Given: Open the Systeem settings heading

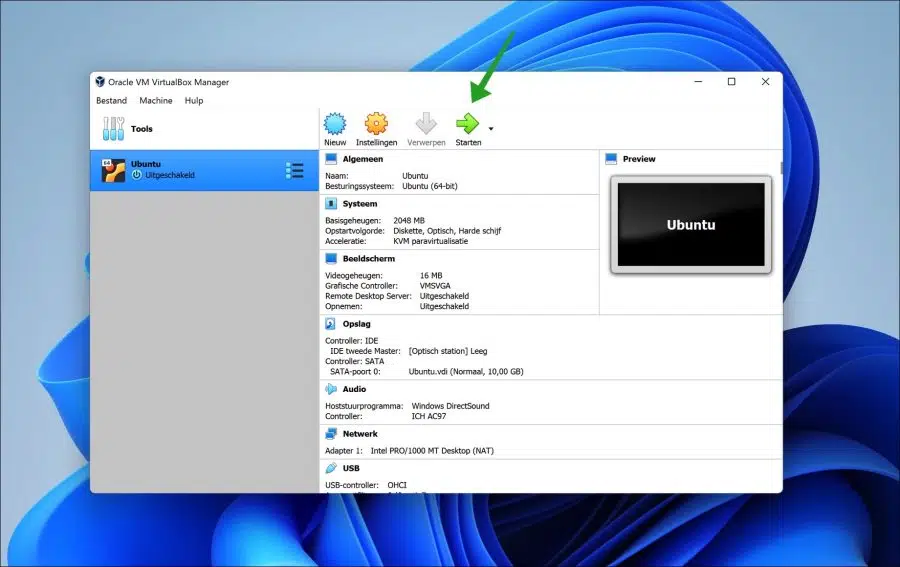Looking at the screenshot, I should 360,204.
